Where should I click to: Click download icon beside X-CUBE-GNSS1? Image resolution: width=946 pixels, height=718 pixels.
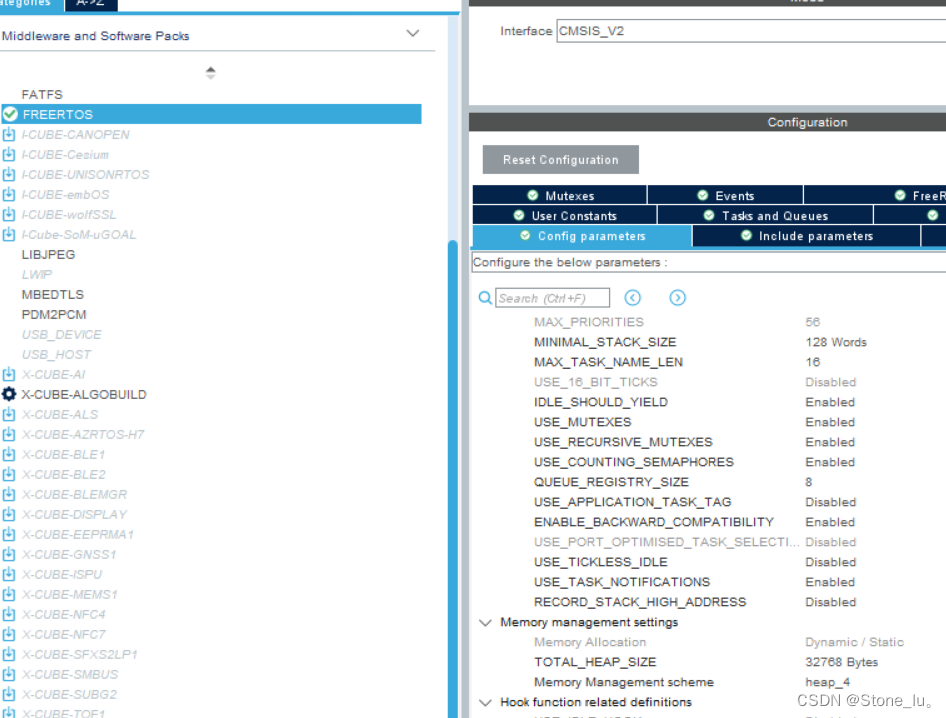8,554
